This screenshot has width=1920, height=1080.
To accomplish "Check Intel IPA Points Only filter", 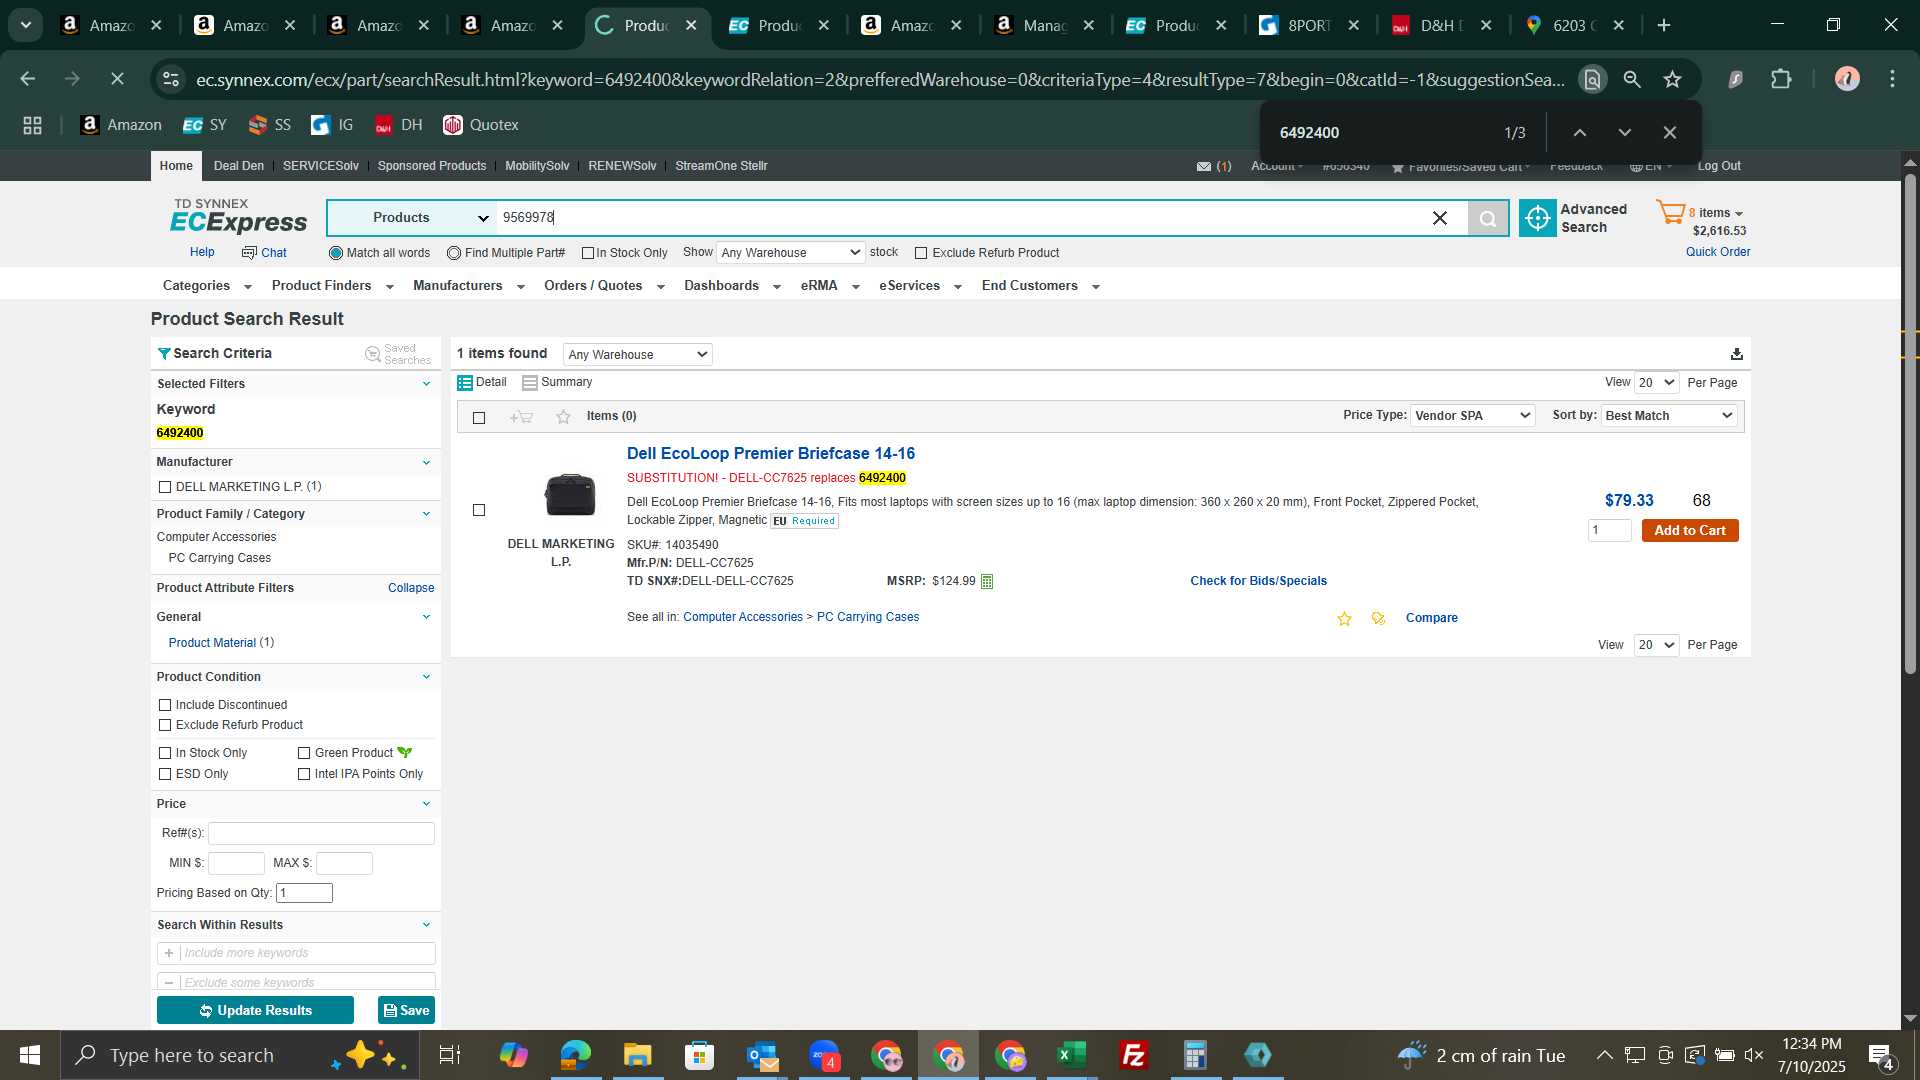I will point(304,774).
